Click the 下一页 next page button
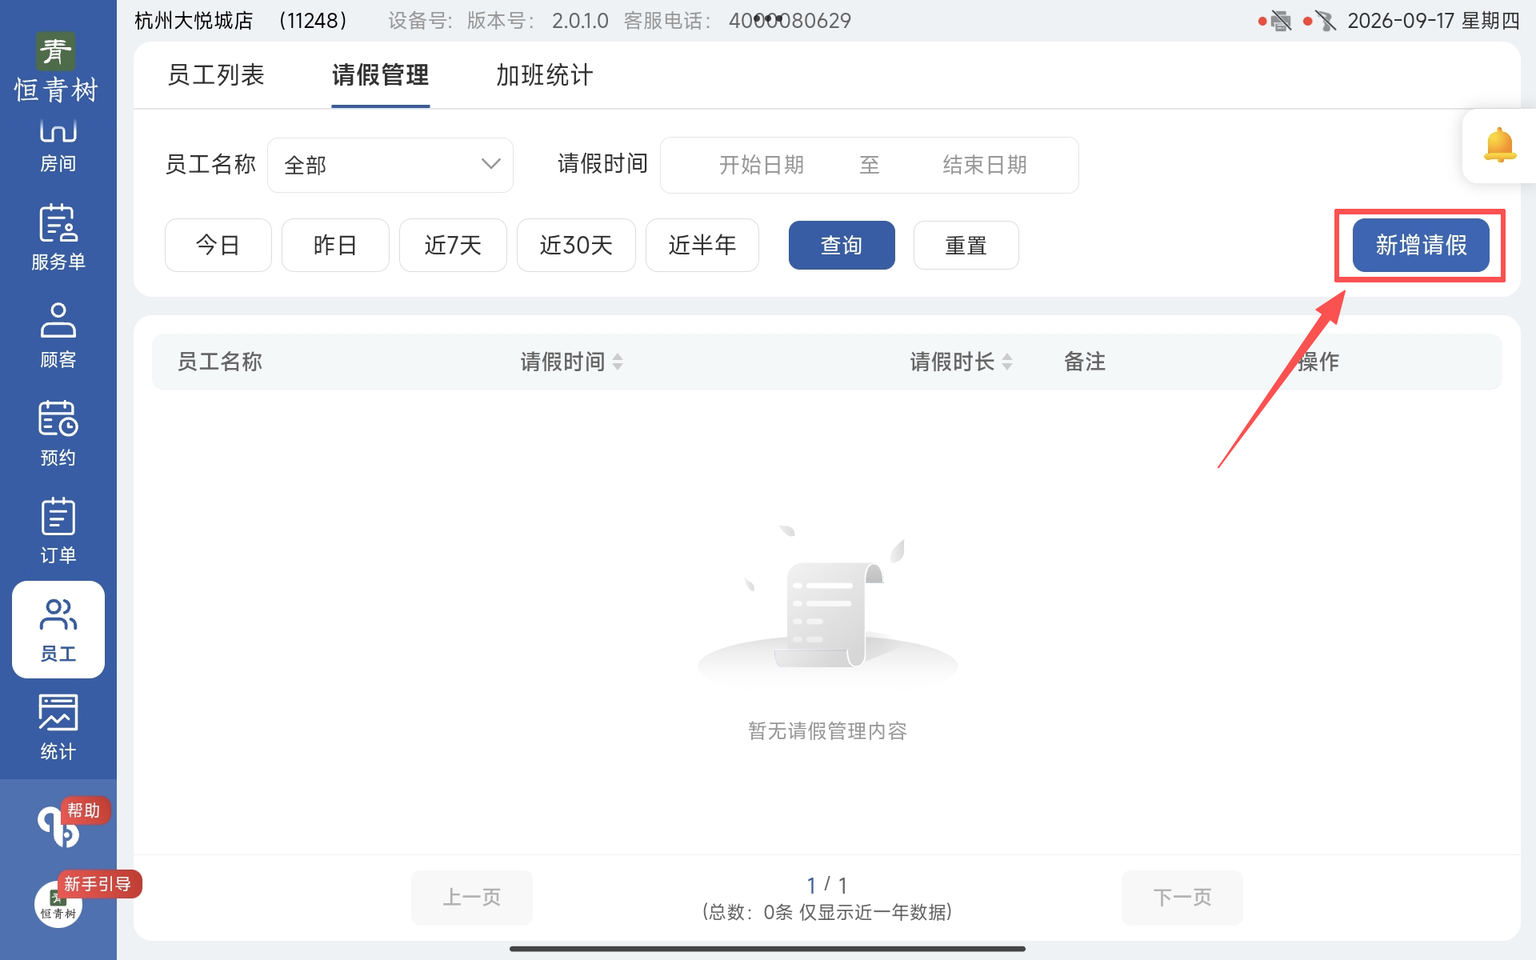Image resolution: width=1536 pixels, height=960 pixels. 1182,897
